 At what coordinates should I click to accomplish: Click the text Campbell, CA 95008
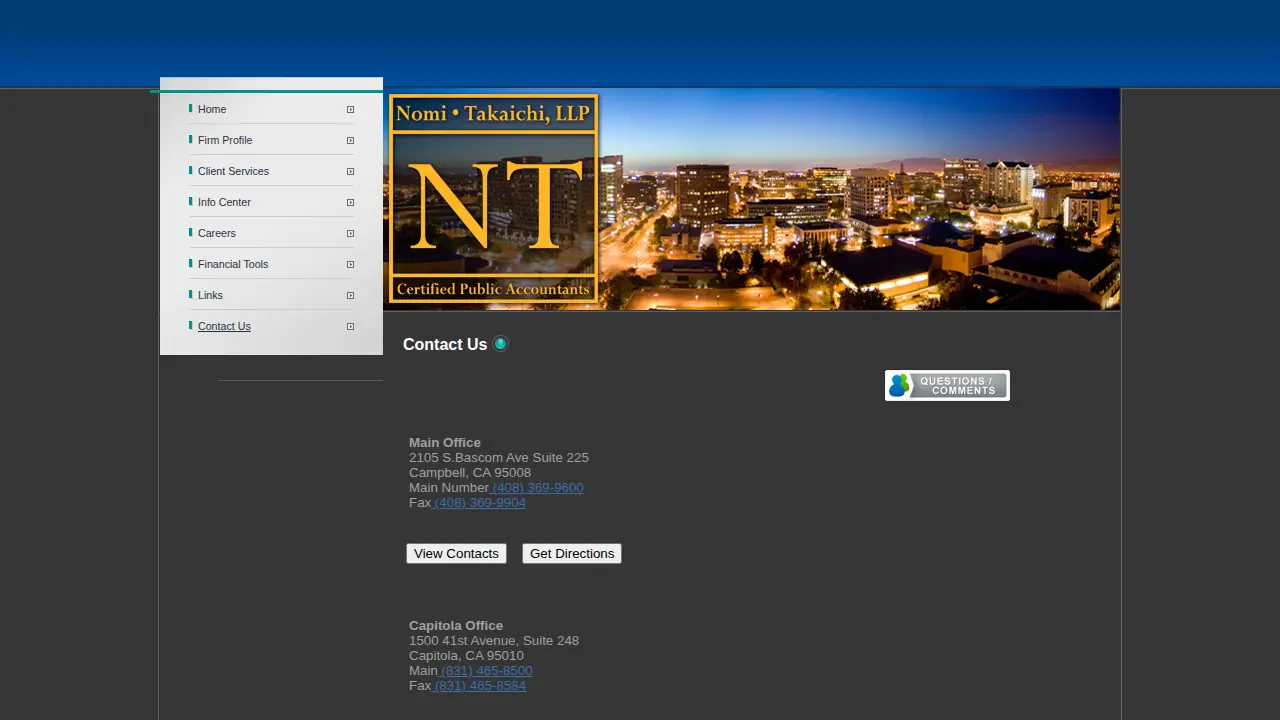point(470,473)
